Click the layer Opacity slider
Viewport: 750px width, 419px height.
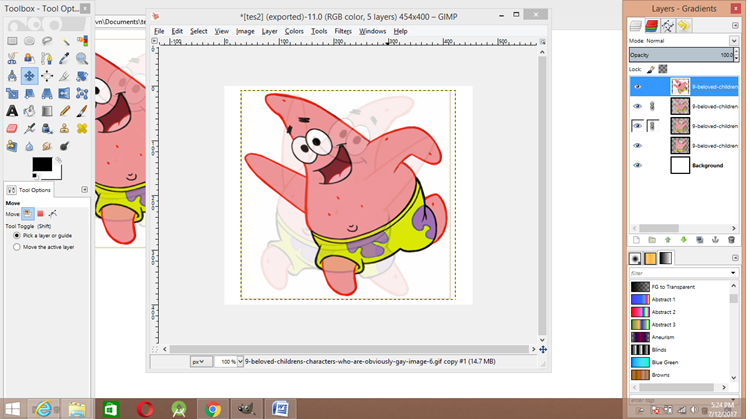click(x=681, y=55)
